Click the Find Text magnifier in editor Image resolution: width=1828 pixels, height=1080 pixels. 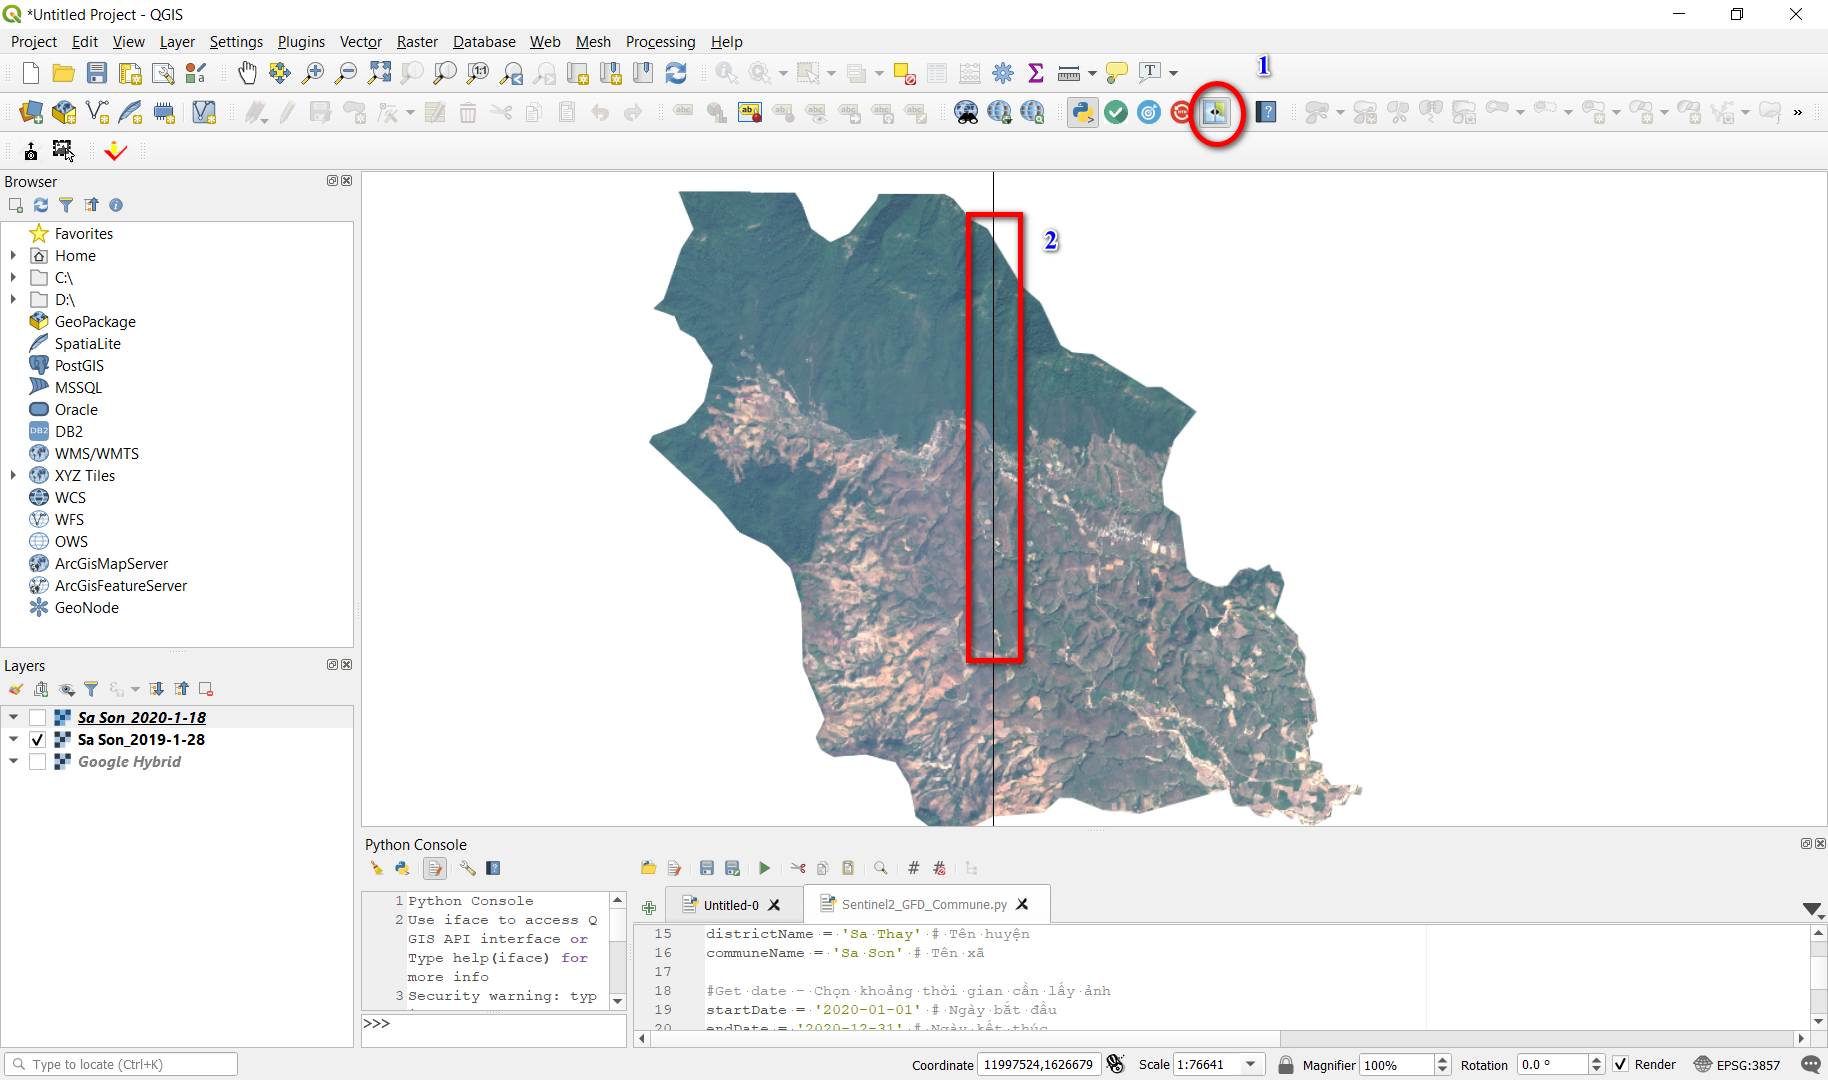pyautogui.click(x=880, y=868)
